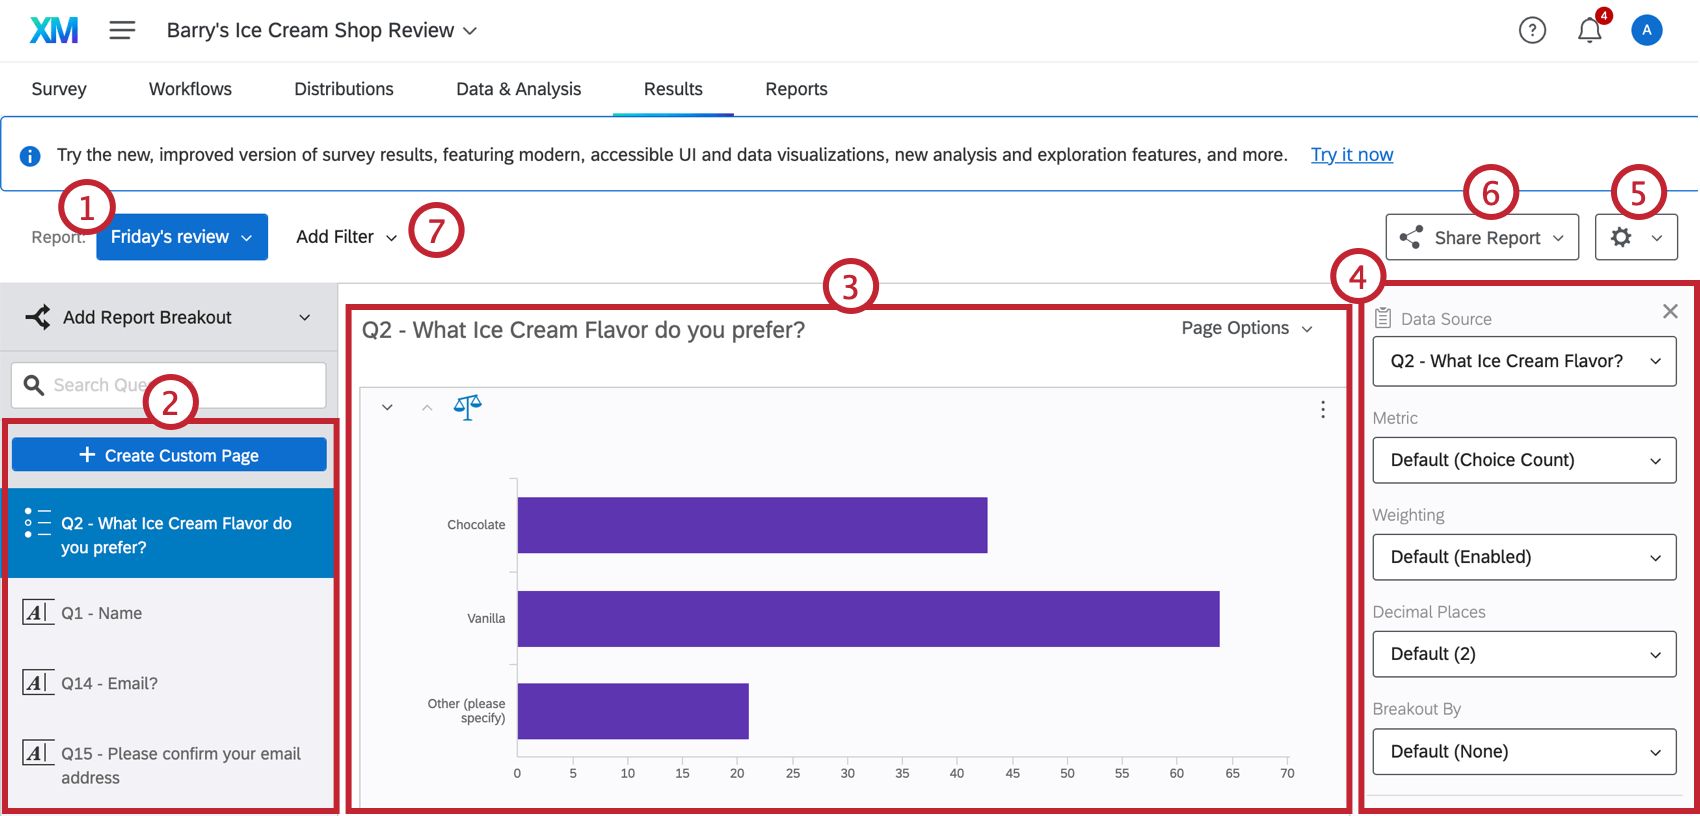Select Q14 - Email? in question list
Viewport: 1700px width, 816px height.
coord(110,684)
